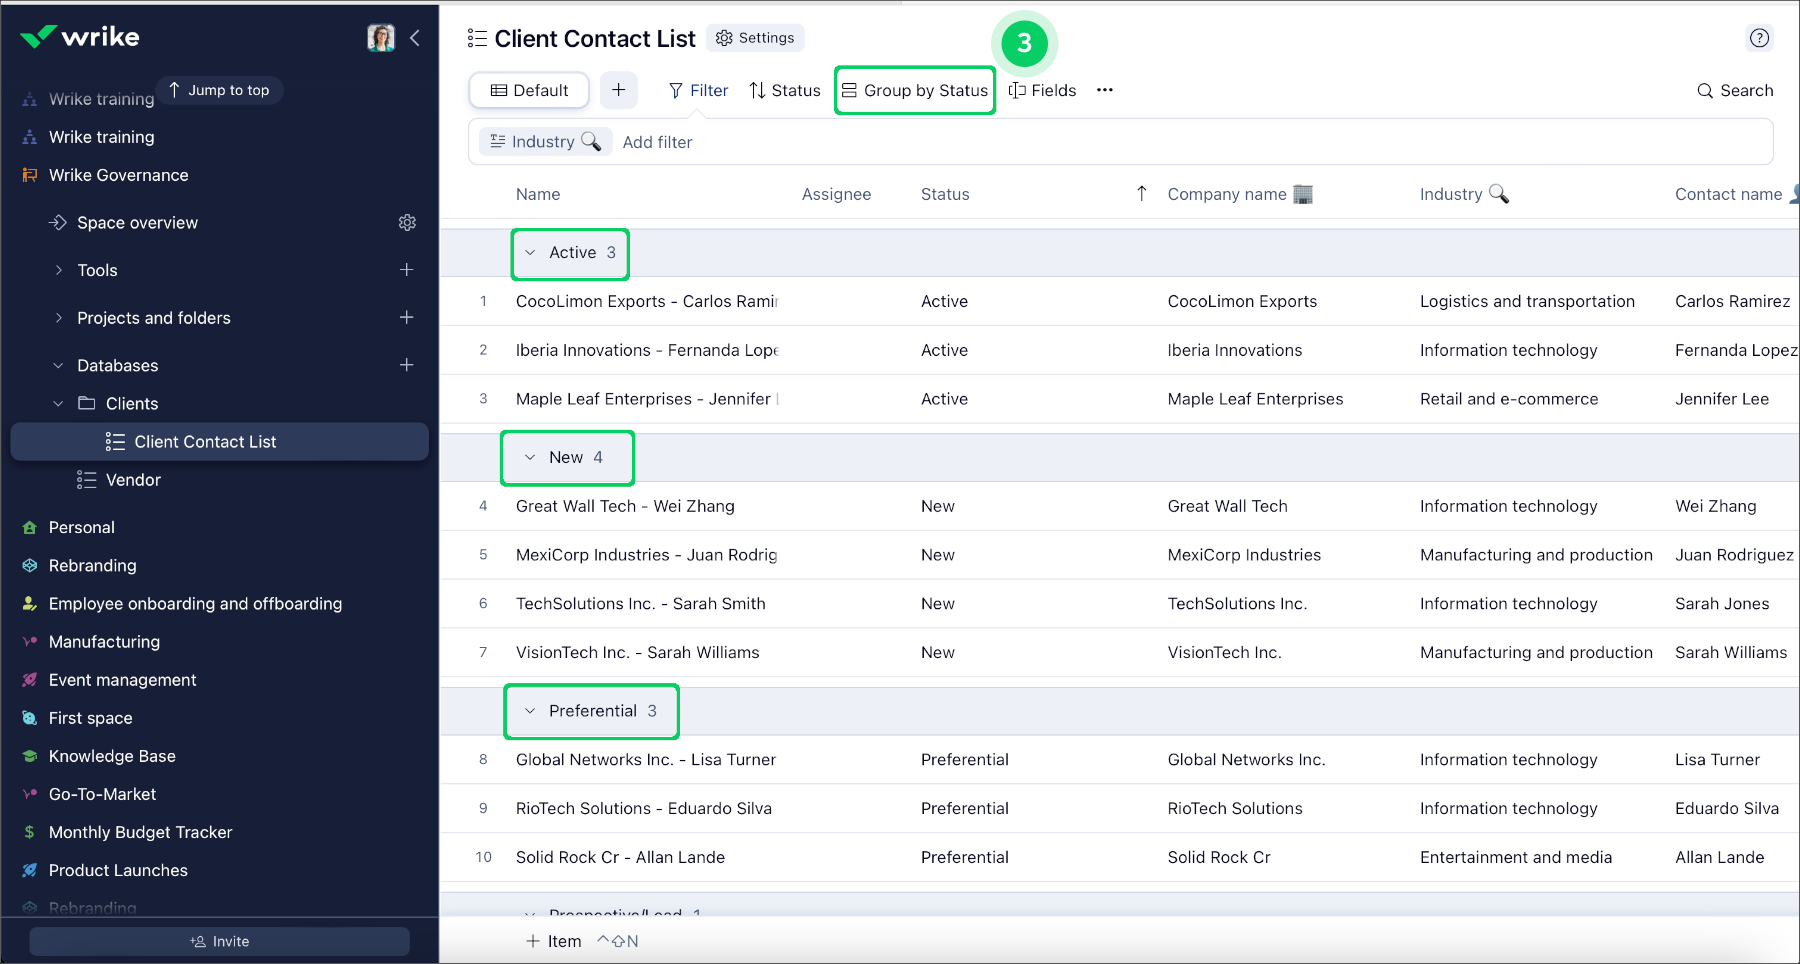Click the Name column header
1800x964 pixels.
(538, 194)
